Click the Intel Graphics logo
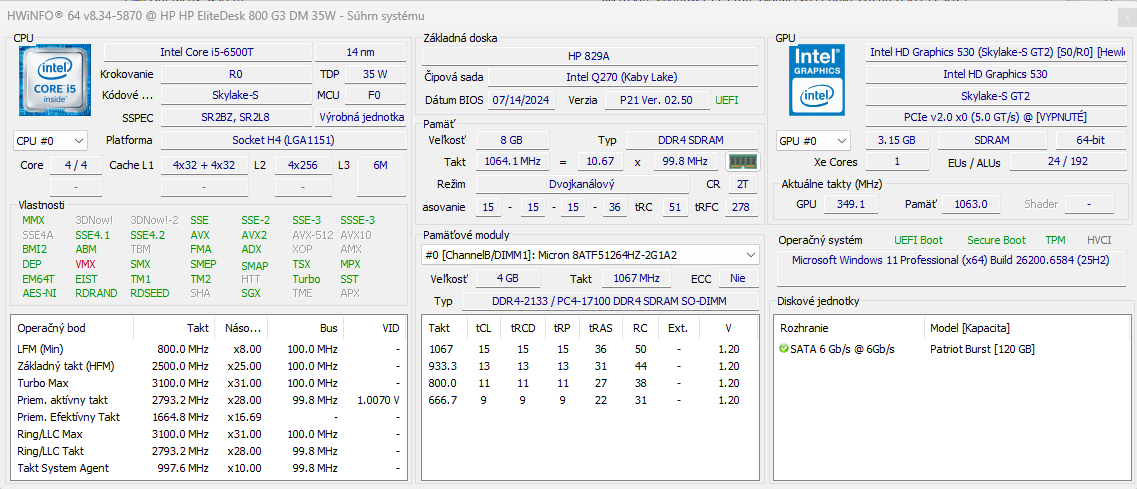The image size is (1137, 489). click(x=817, y=80)
